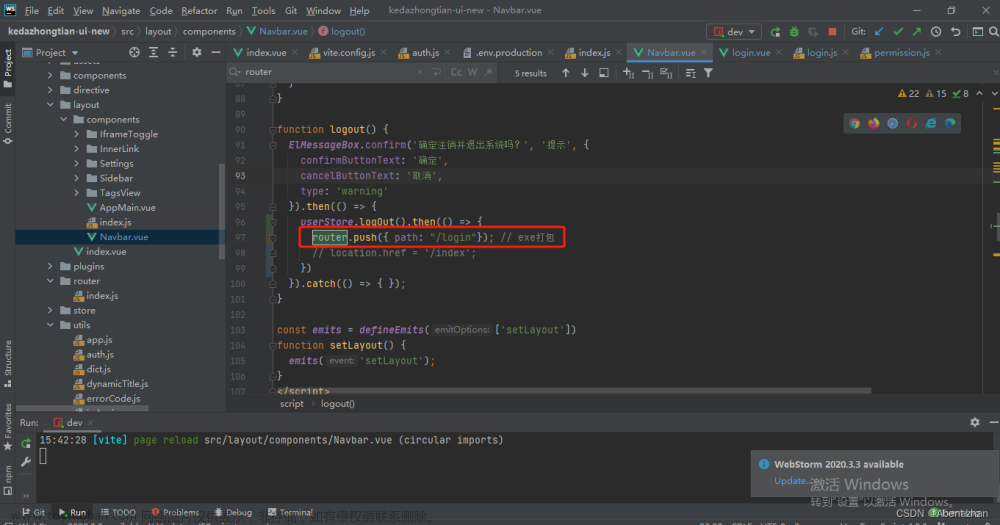
Task: Go to next search occurrence arrow
Action: [584, 73]
